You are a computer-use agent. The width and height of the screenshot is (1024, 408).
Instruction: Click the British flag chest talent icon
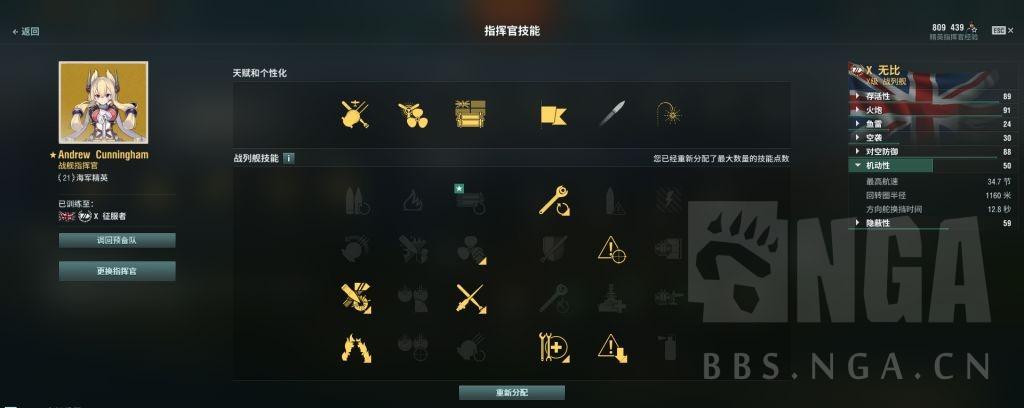[470, 114]
